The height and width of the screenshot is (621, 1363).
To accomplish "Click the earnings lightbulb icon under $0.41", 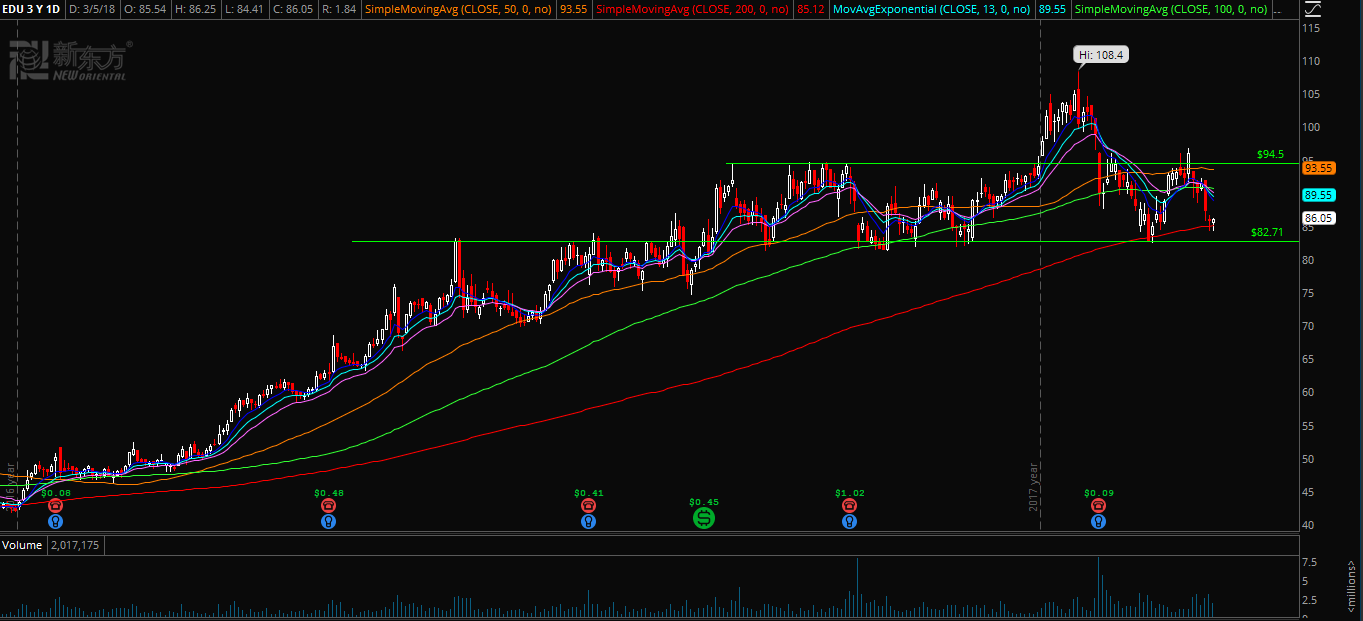I will pos(588,521).
